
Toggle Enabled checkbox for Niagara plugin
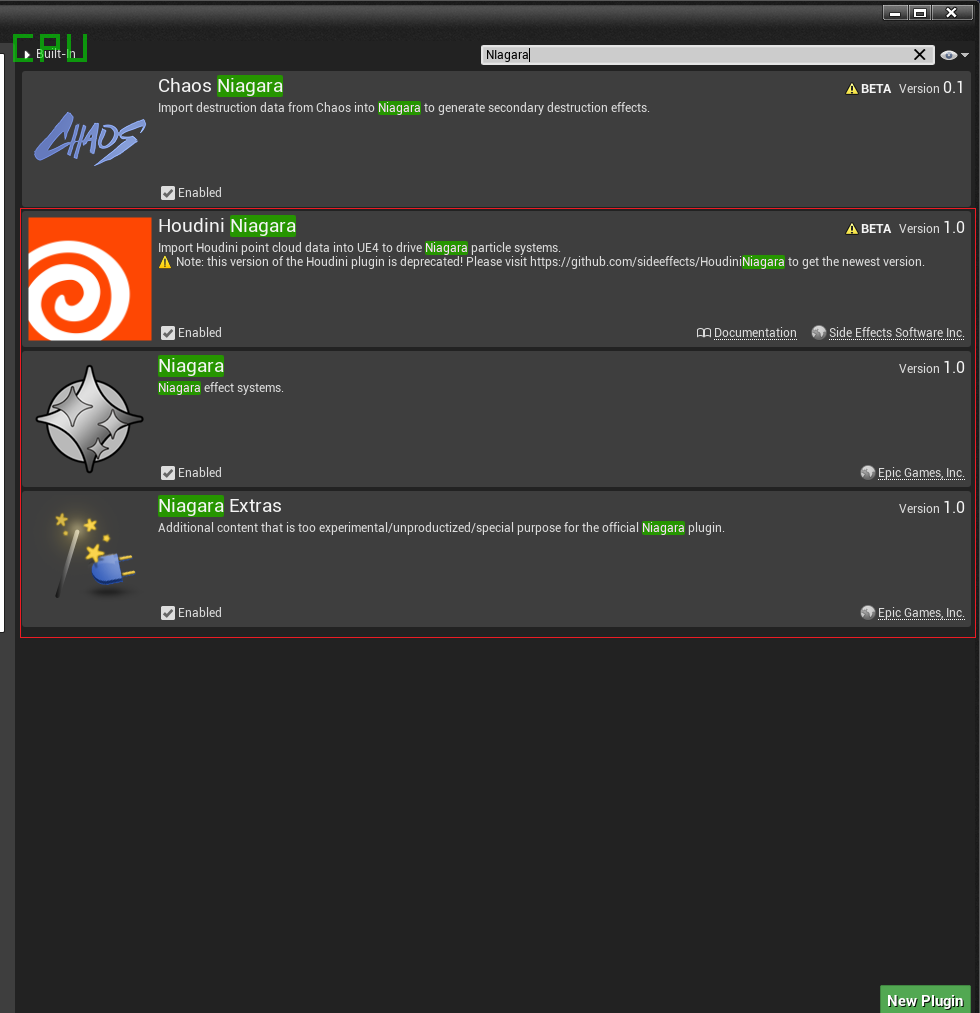(168, 473)
